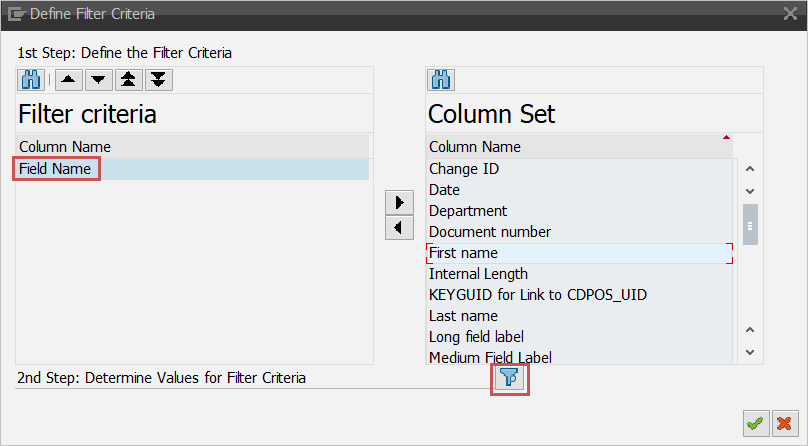808x446 pixels.
Task: Click right arrow to hide selected field
Action: pos(399,202)
